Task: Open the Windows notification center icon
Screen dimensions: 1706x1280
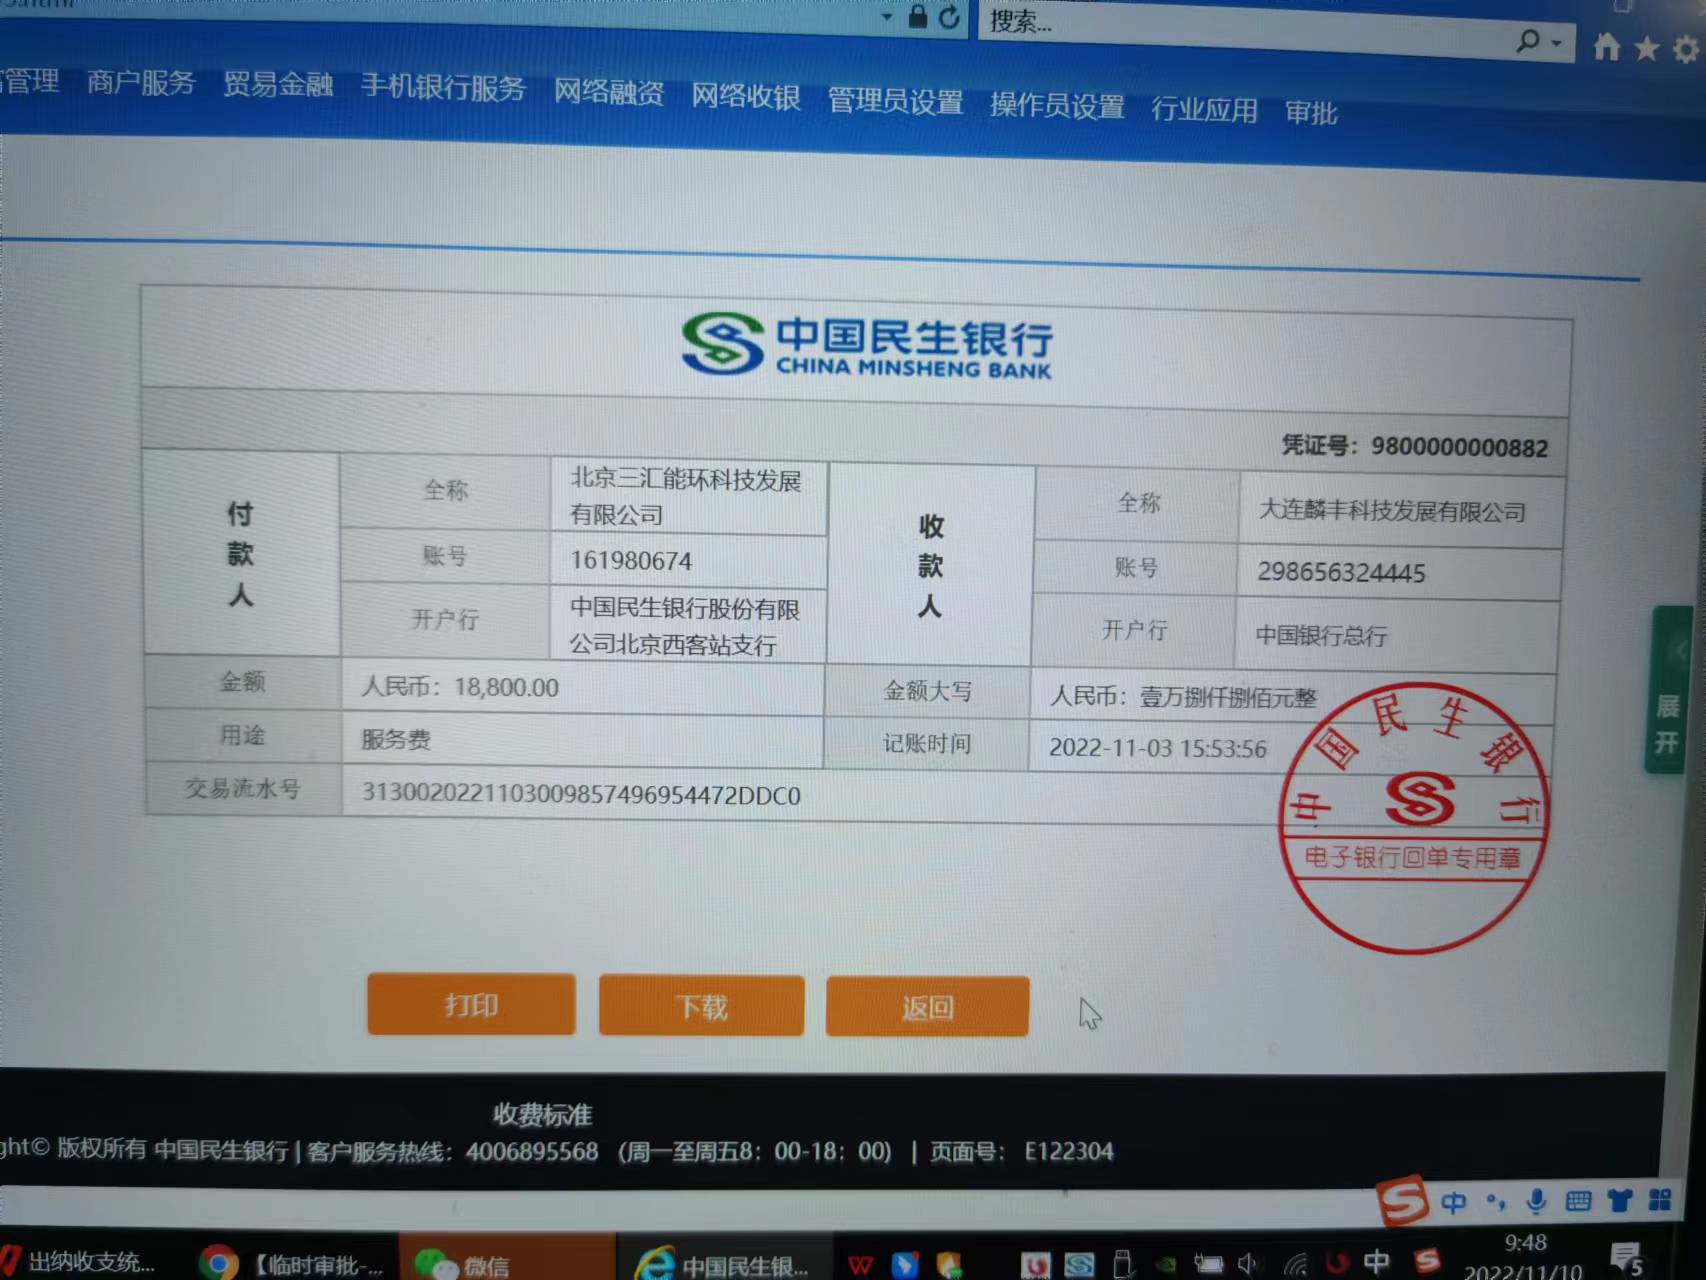Action: point(1627,1259)
